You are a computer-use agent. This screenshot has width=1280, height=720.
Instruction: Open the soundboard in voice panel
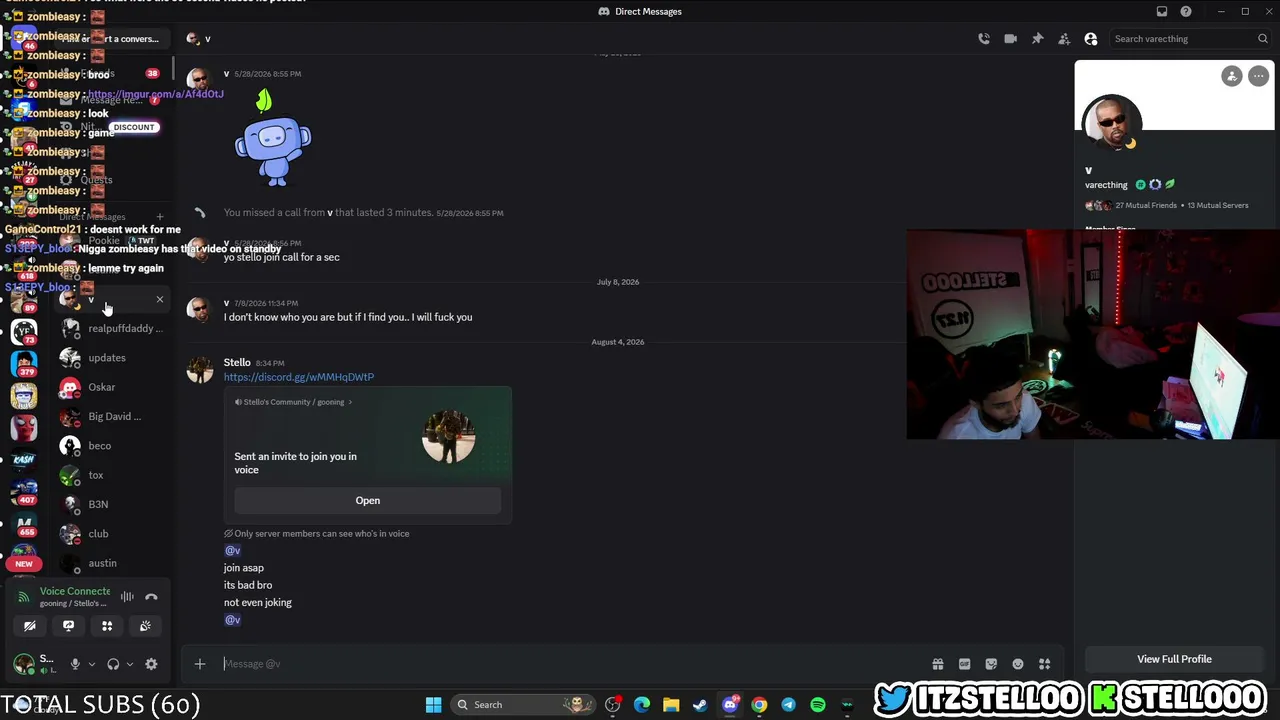145,626
